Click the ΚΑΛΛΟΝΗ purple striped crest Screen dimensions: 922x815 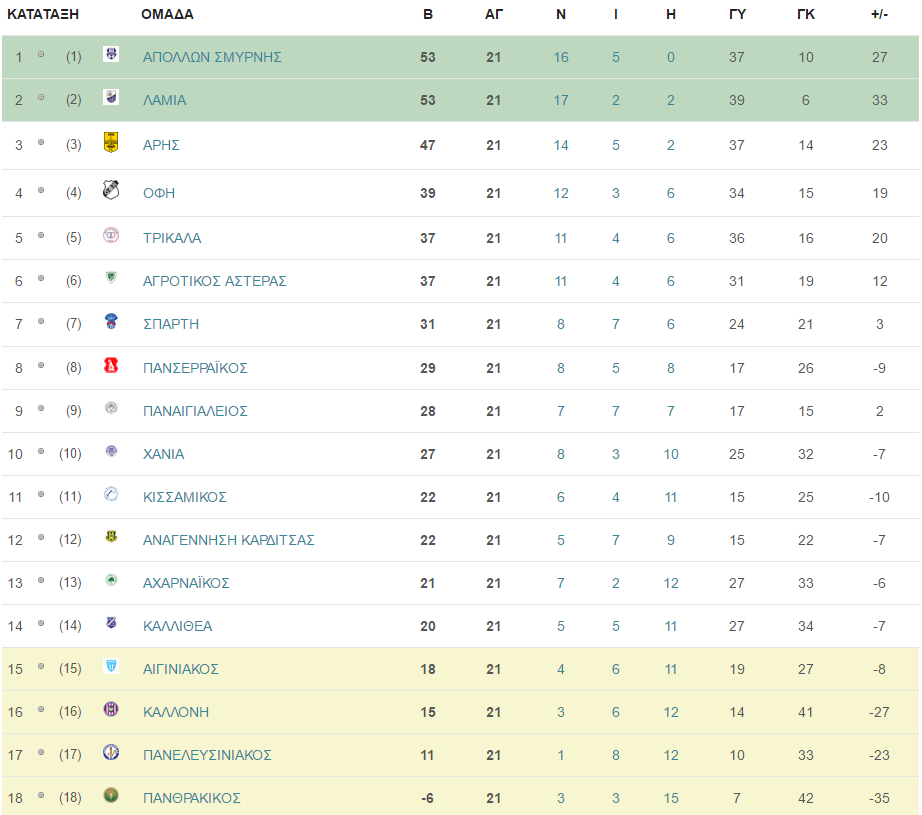tap(111, 709)
